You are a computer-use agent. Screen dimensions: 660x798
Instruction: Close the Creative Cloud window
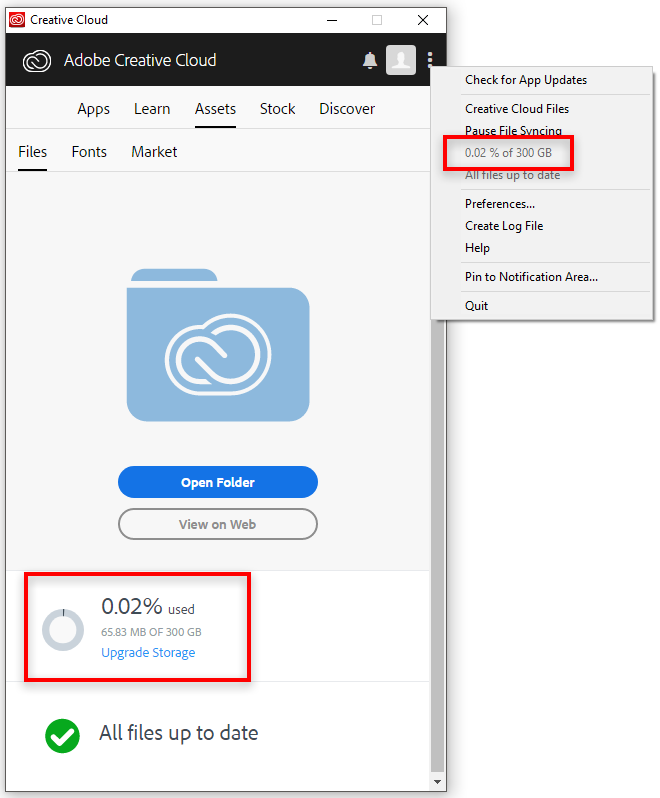423,20
